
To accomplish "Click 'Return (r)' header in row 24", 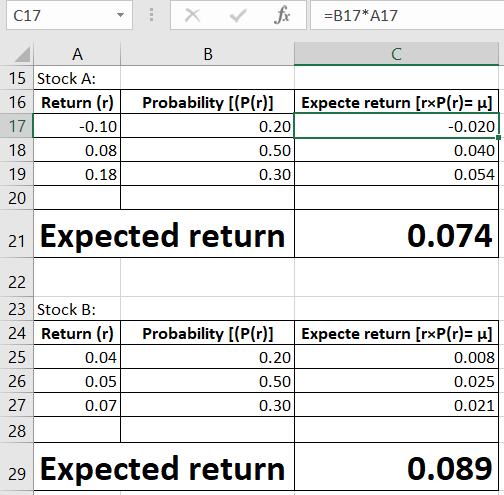I will coord(77,333).
